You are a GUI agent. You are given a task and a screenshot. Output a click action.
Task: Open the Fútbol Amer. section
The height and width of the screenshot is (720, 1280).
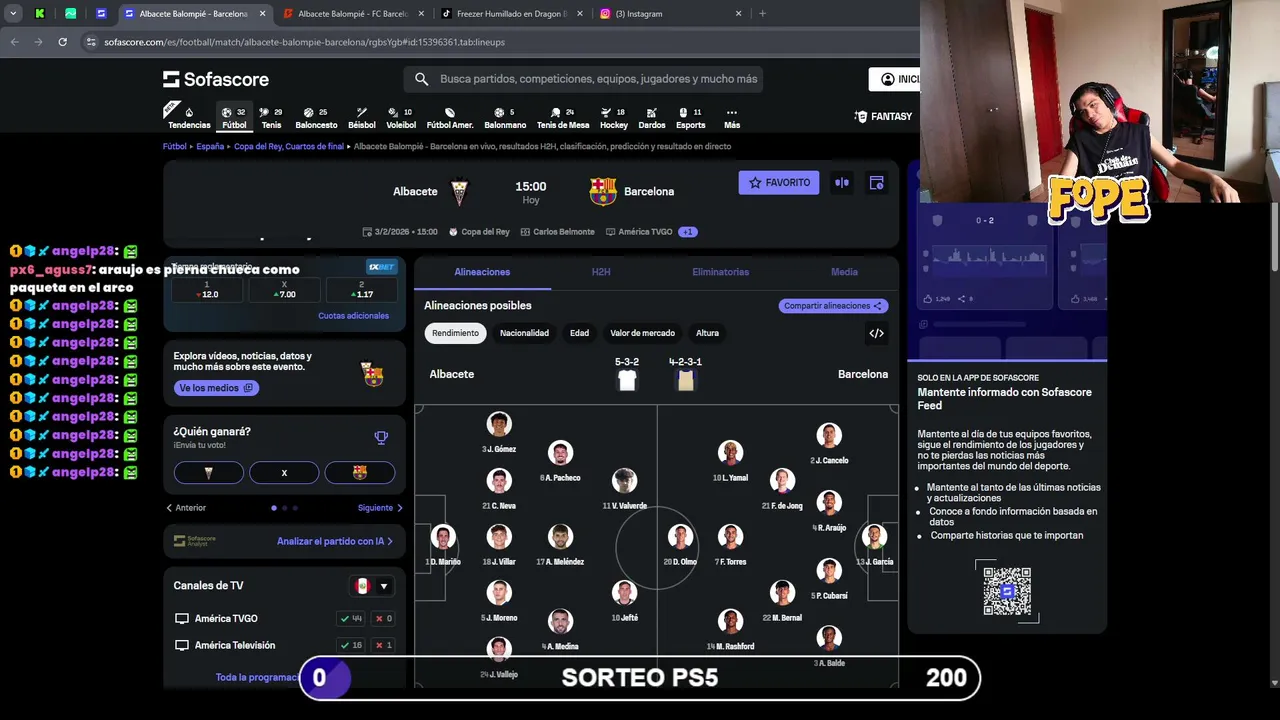pyautogui.click(x=450, y=118)
